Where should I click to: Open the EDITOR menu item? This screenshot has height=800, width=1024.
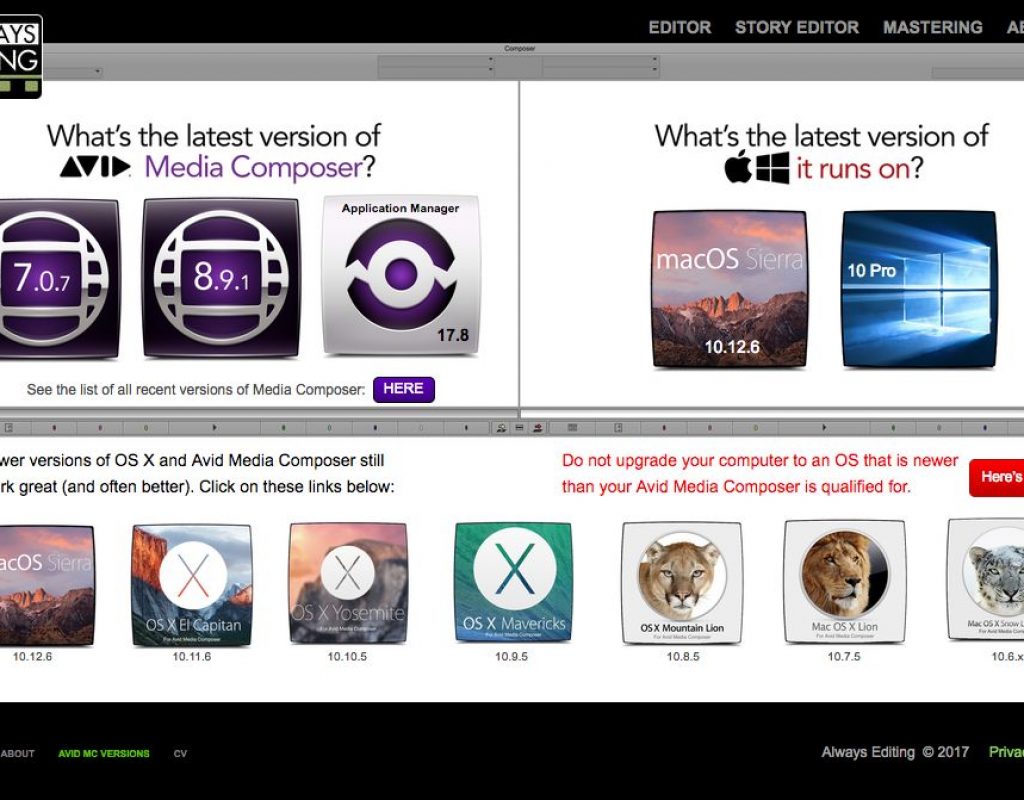coord(680,27)
